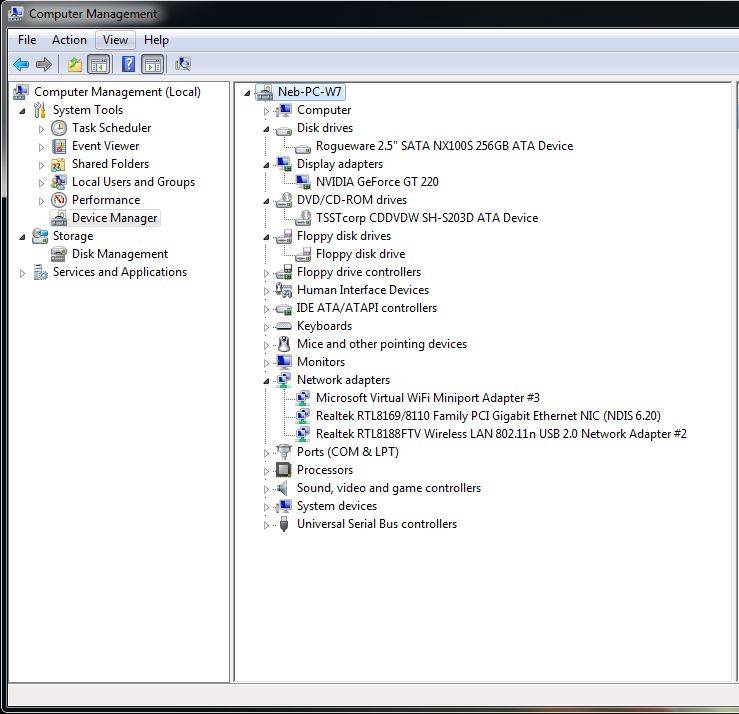
Task: Click the Keyboards category icon
Action: [284, 326]
